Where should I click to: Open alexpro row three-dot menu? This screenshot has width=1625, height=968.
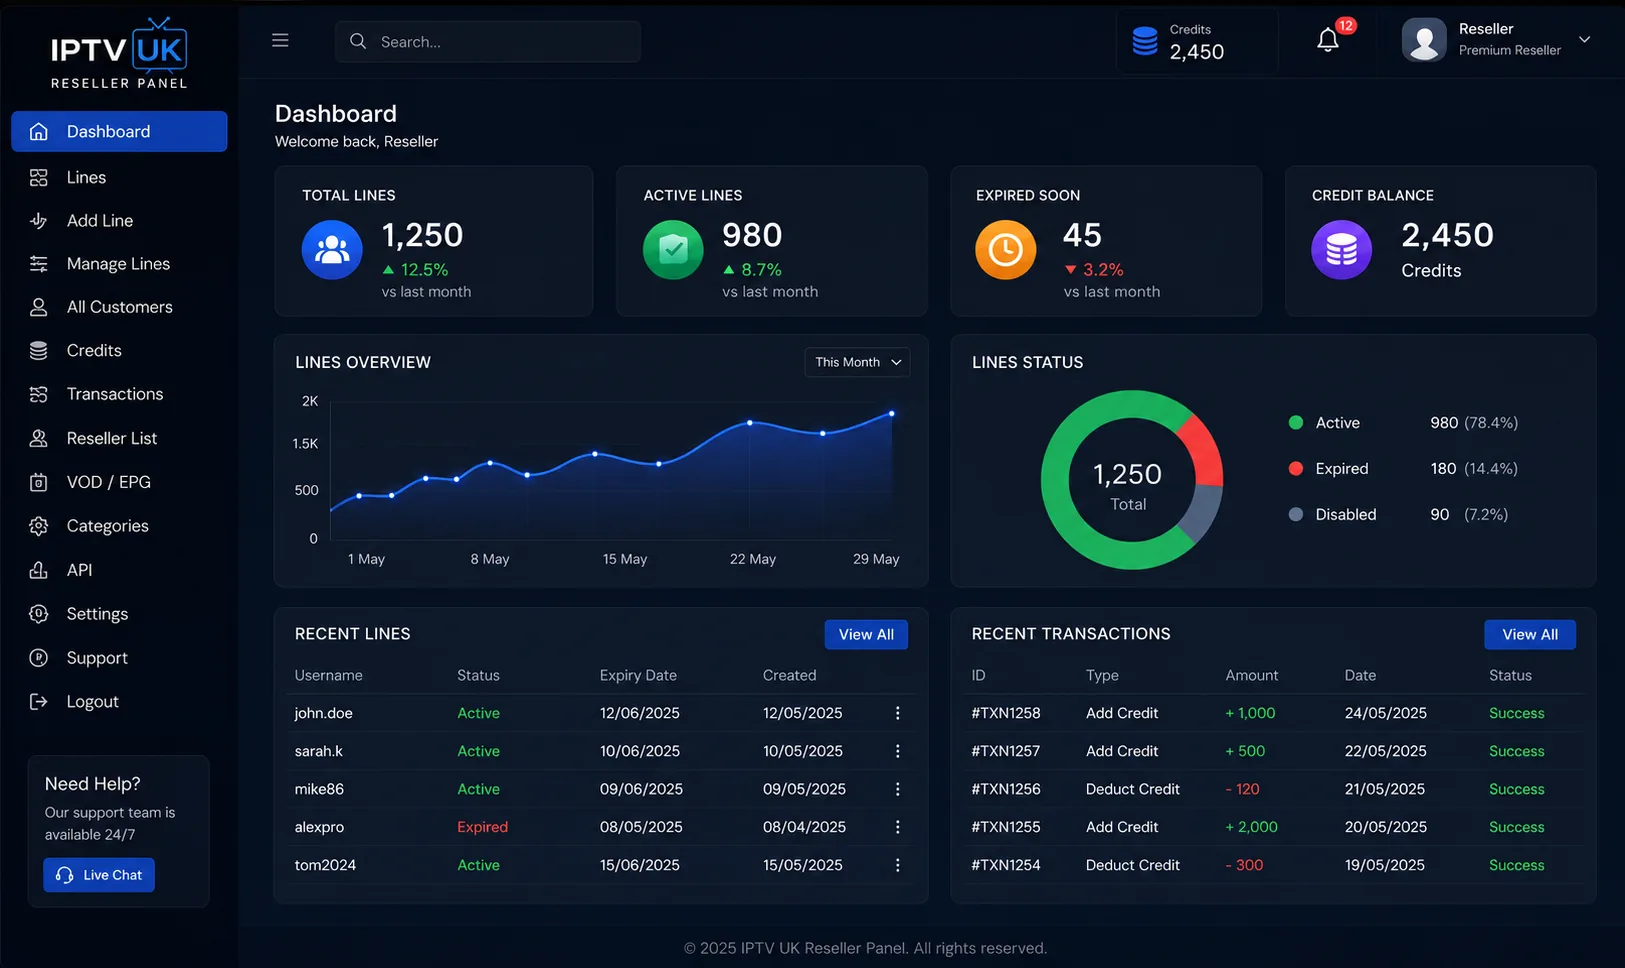[x=897, y=827]
